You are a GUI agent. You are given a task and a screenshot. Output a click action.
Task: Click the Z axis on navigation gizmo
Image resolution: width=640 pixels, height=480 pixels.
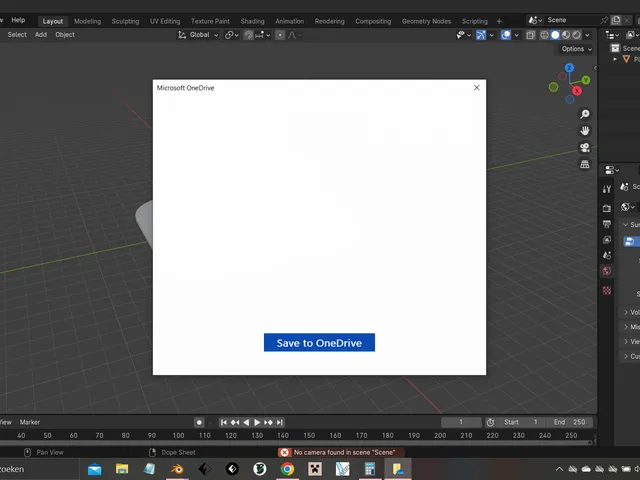[569, 68]
